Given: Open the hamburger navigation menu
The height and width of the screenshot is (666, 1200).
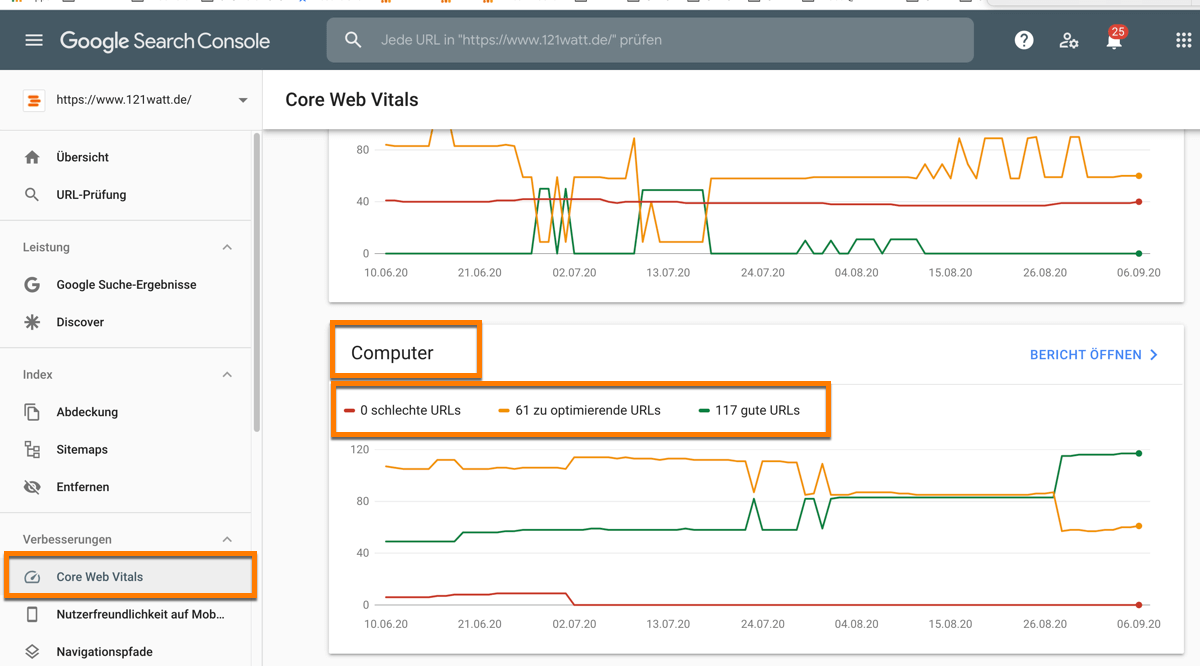Looking at the screenshot, I should tap(33, 40).
